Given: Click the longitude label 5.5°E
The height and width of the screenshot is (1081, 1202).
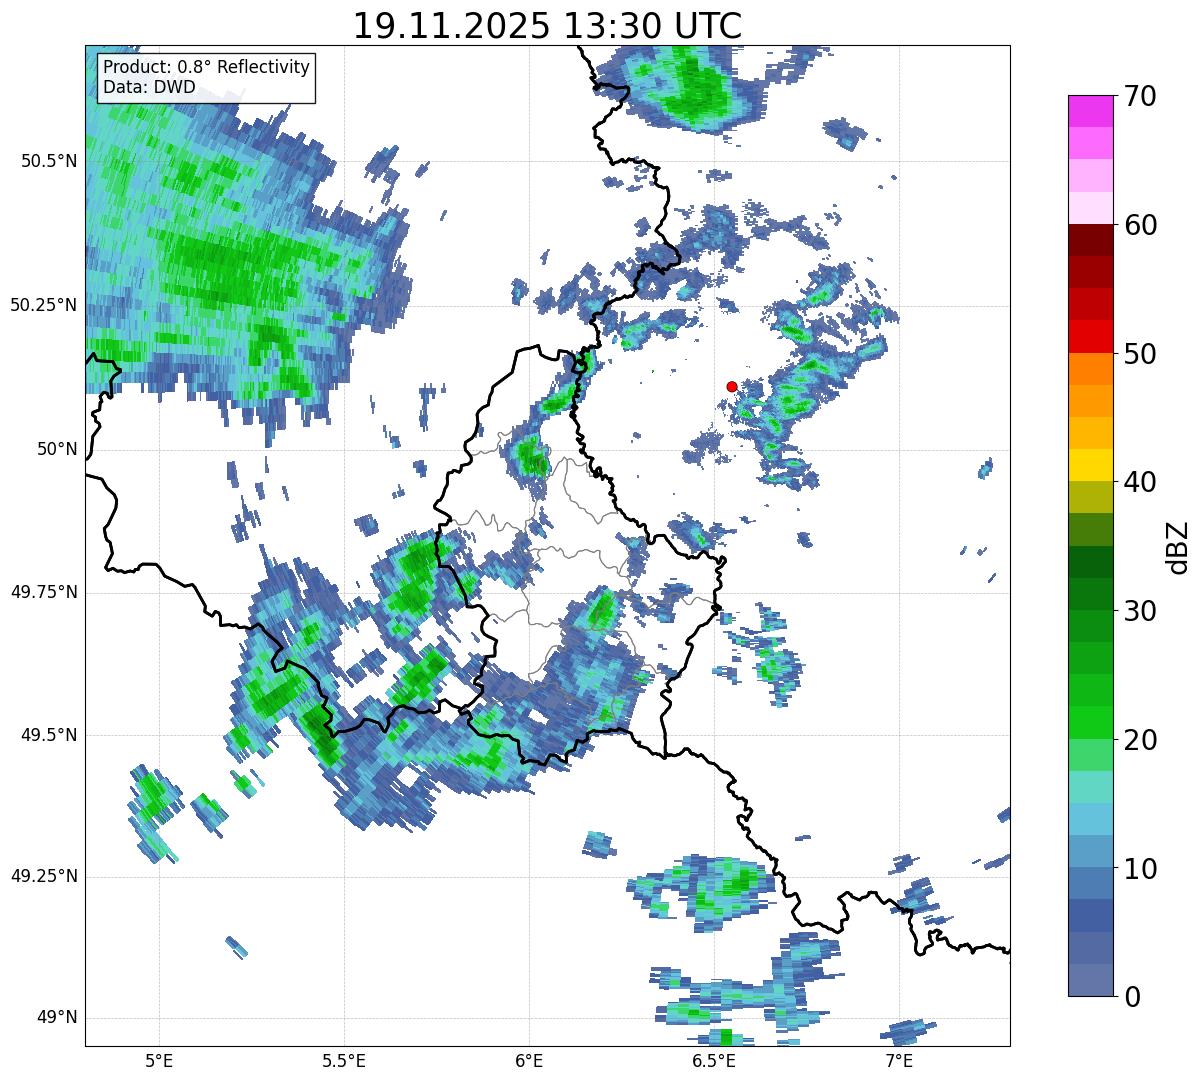Looking at the screenshot, I should [344, 1061].
